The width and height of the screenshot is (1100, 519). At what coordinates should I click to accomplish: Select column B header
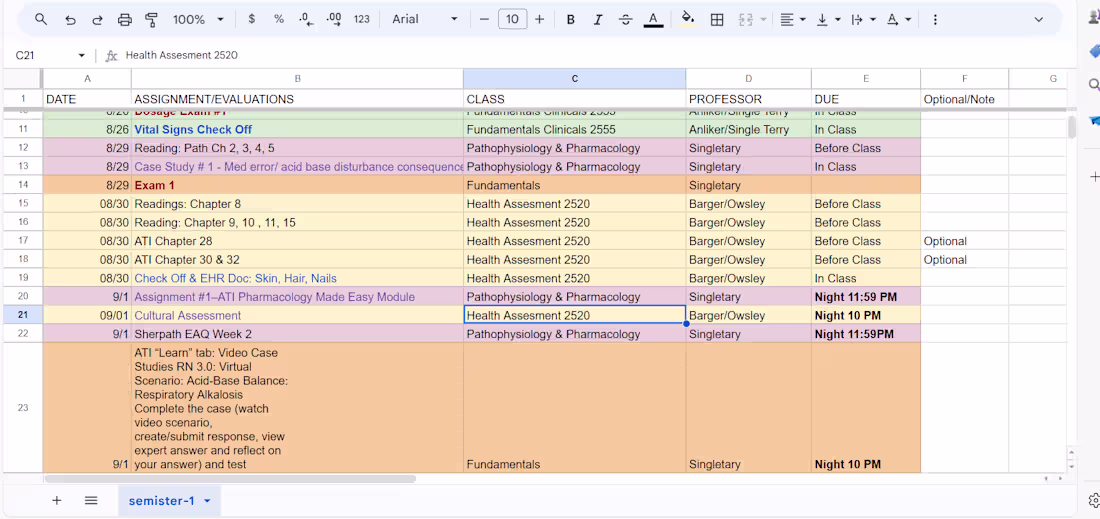click(x=297, y=79)
